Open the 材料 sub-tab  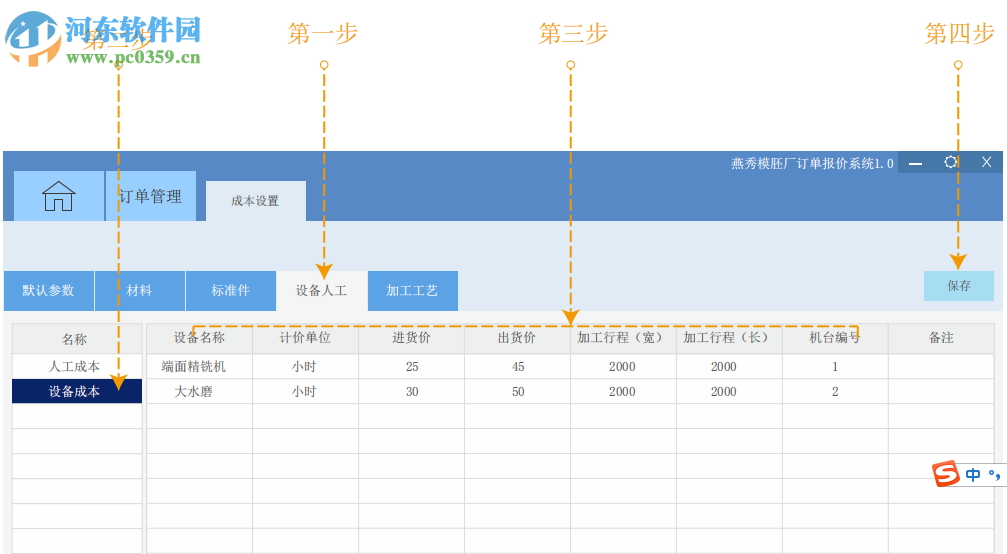click(140, 291)
